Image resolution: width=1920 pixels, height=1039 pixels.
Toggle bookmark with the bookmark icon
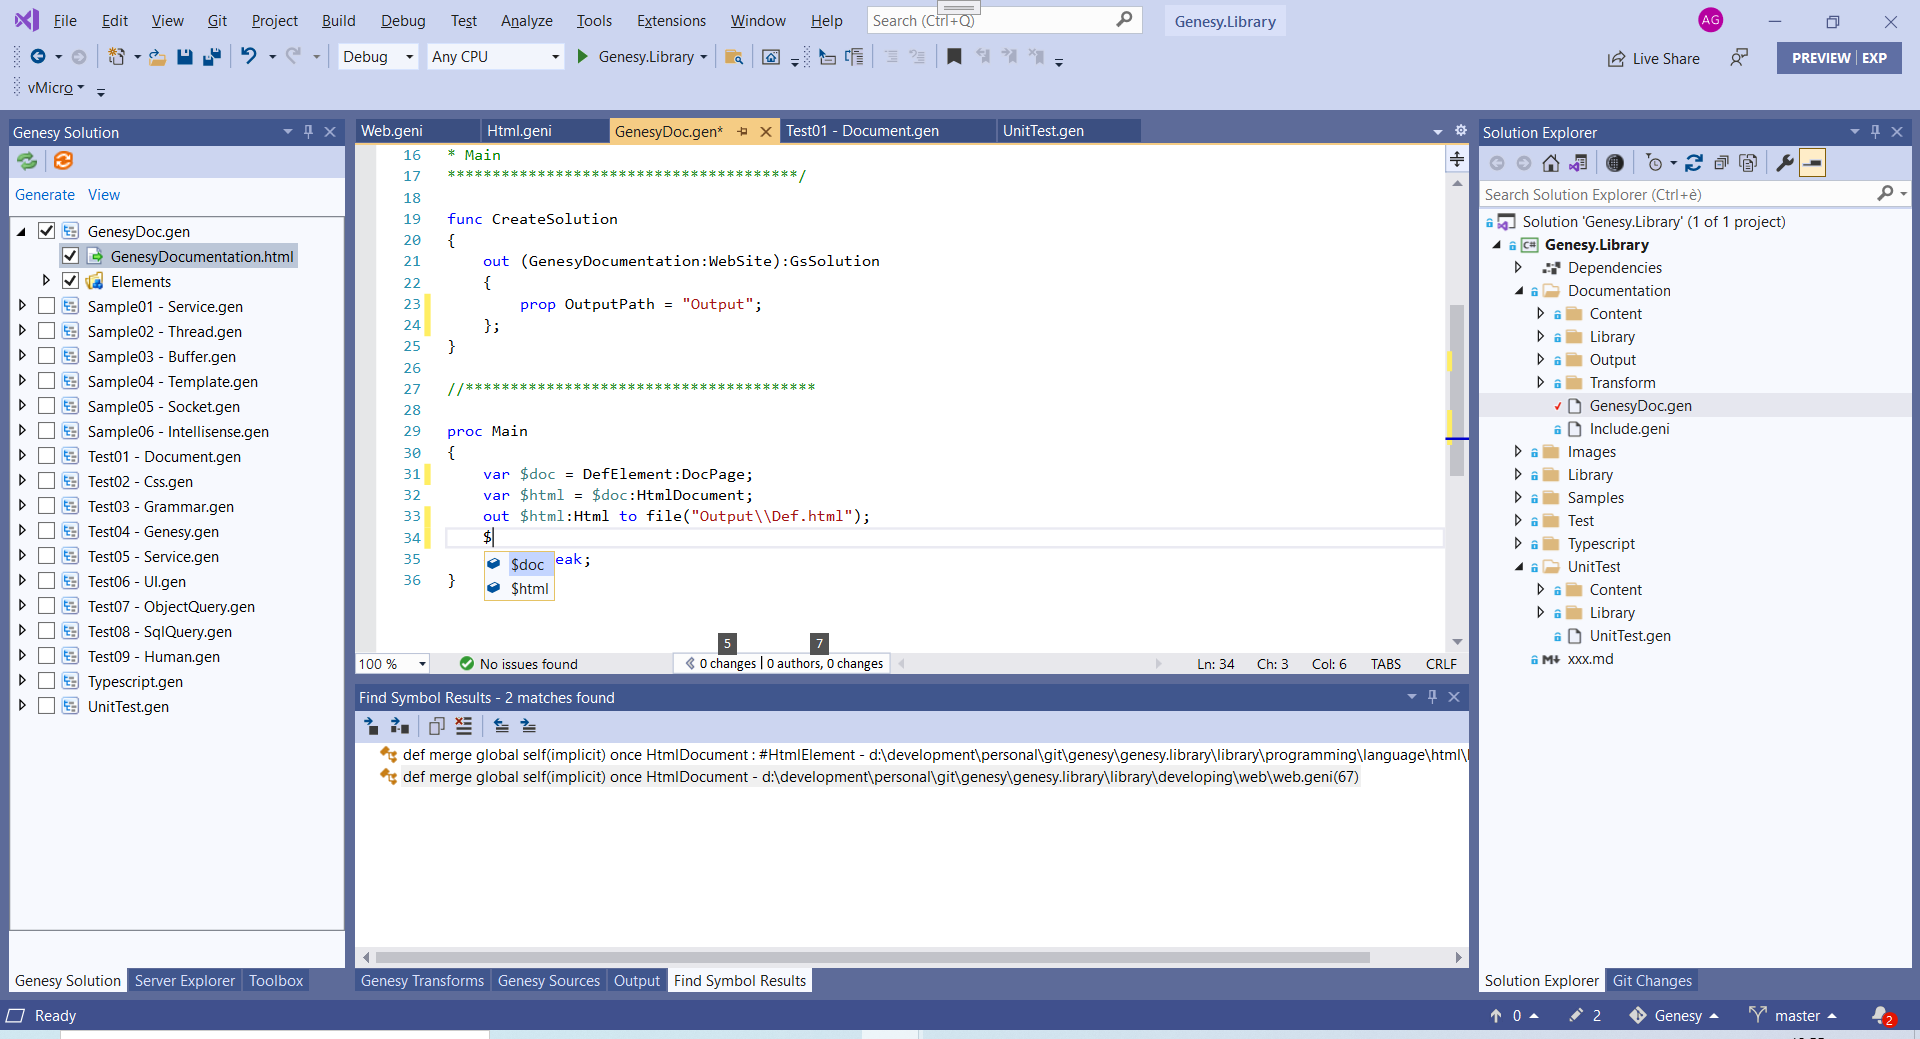tap(954, 57)
